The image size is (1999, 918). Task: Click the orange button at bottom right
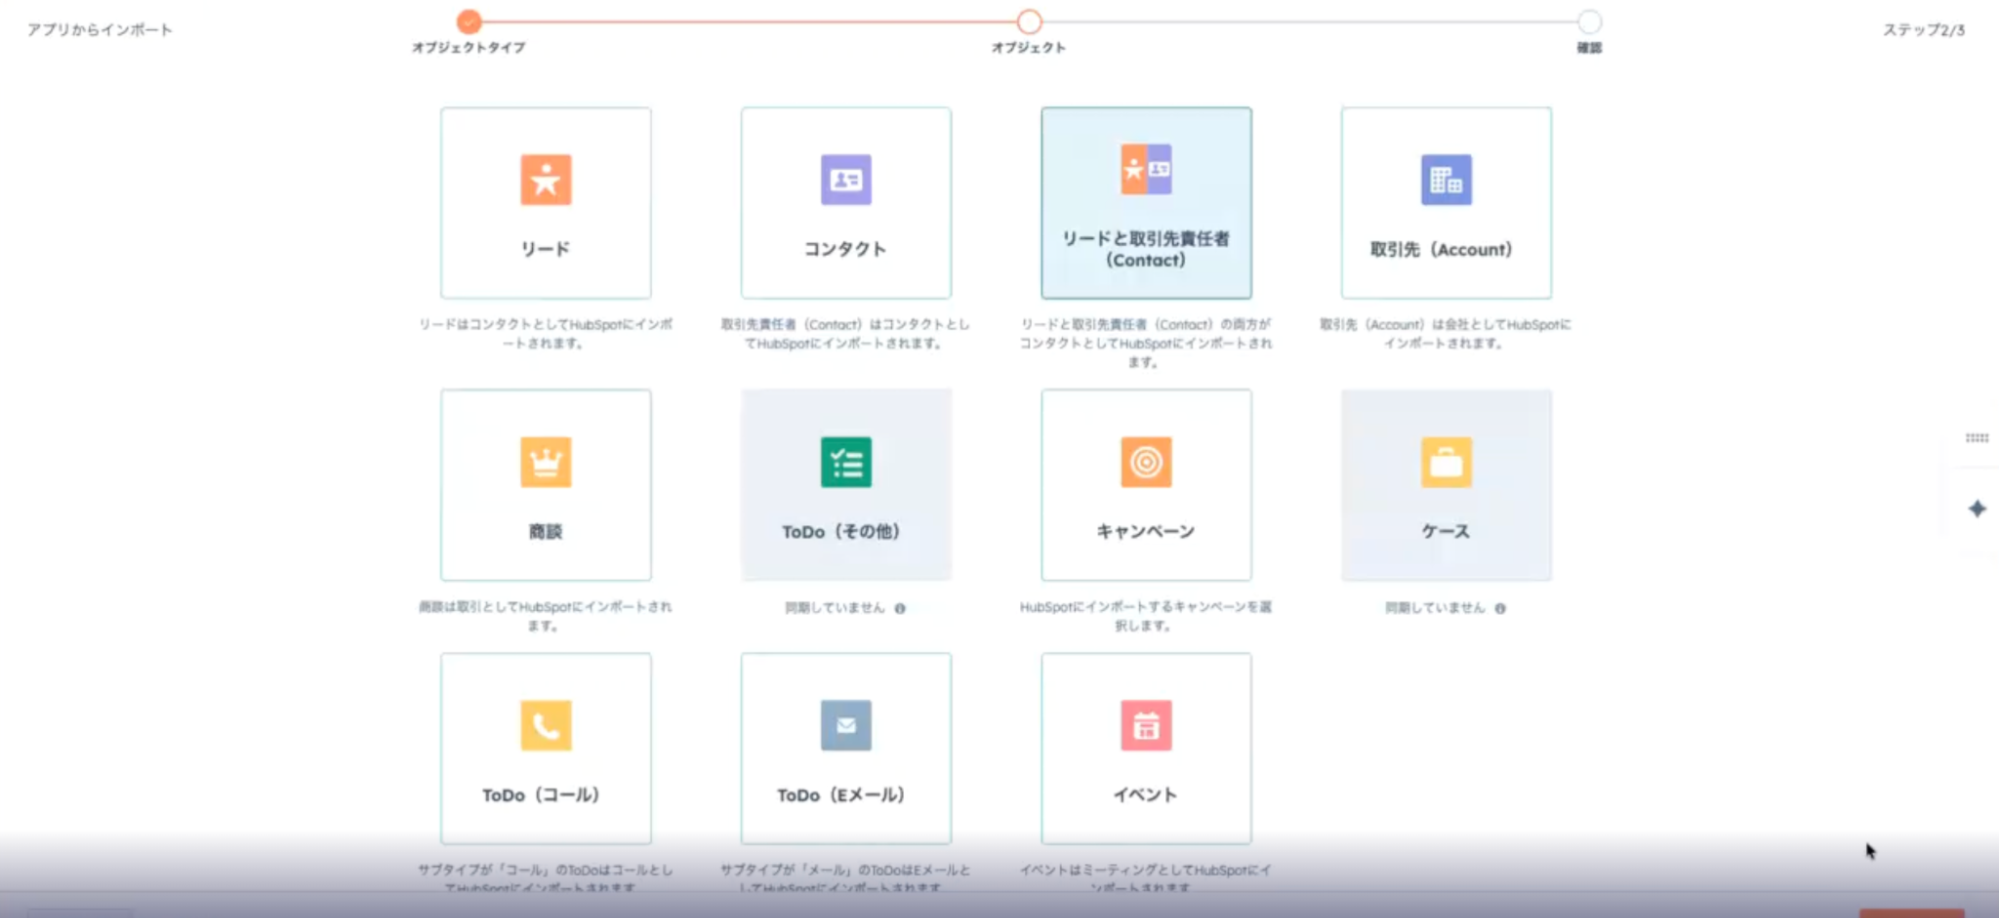1911,912
